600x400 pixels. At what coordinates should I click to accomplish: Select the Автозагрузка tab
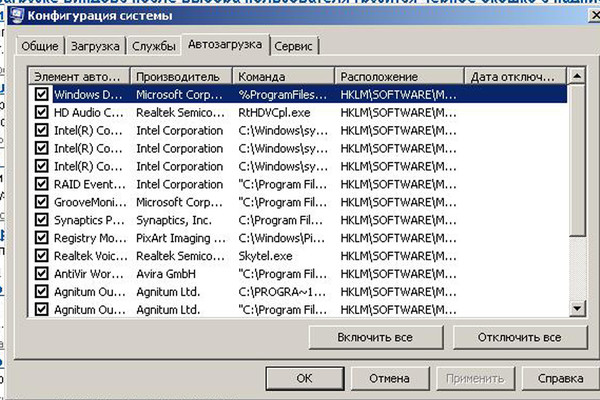click(225, 44)
